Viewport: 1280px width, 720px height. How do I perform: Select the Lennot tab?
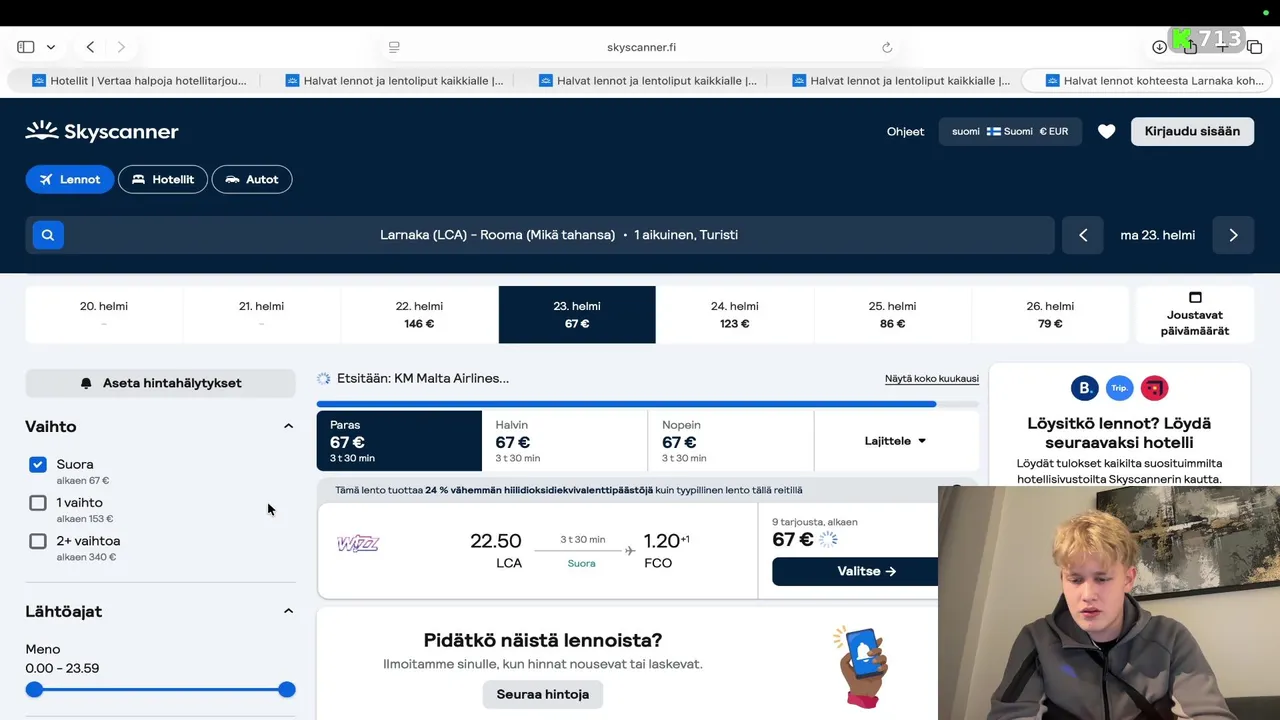[70, 179]
